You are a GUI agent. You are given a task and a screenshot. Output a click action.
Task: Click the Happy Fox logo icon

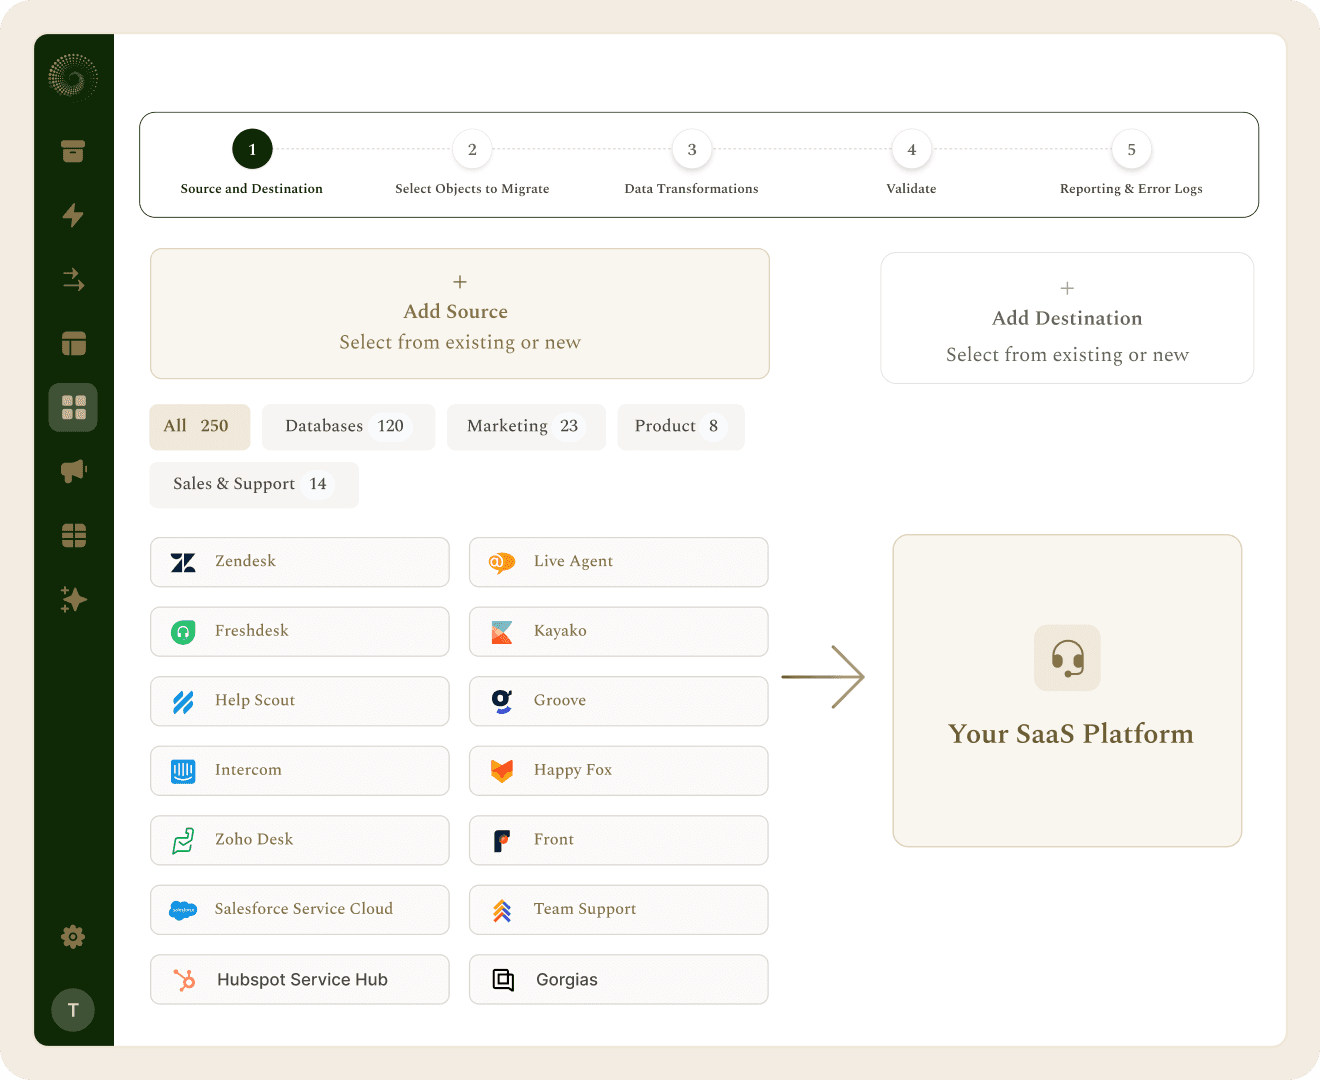click(502, 771)
